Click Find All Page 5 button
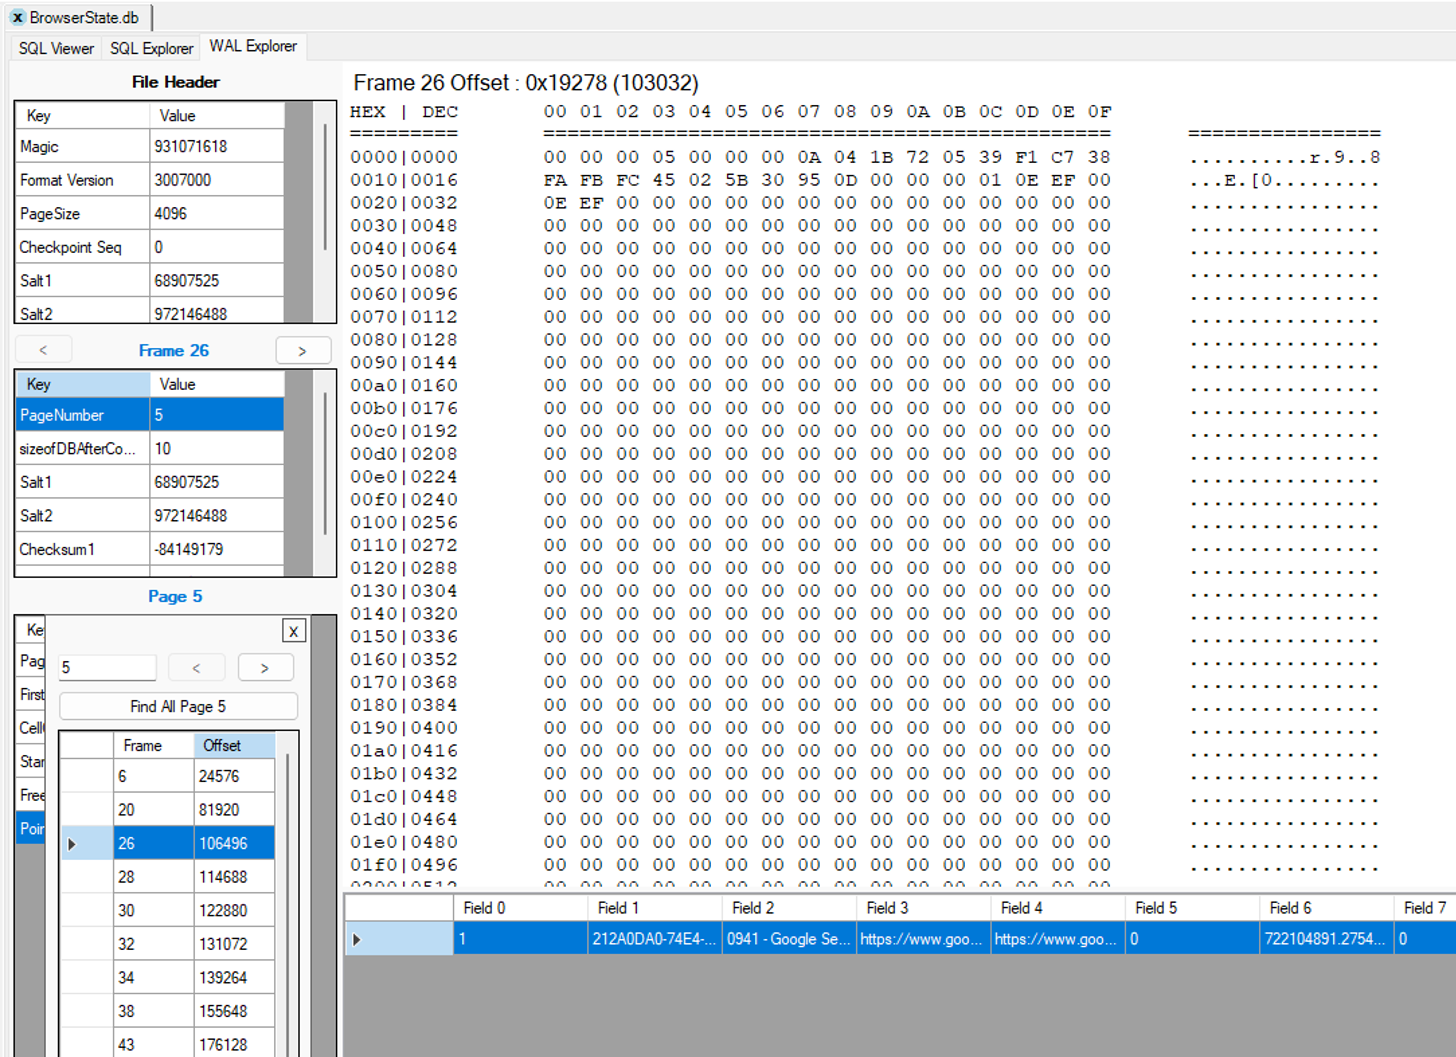 click(x=178, y=706)
